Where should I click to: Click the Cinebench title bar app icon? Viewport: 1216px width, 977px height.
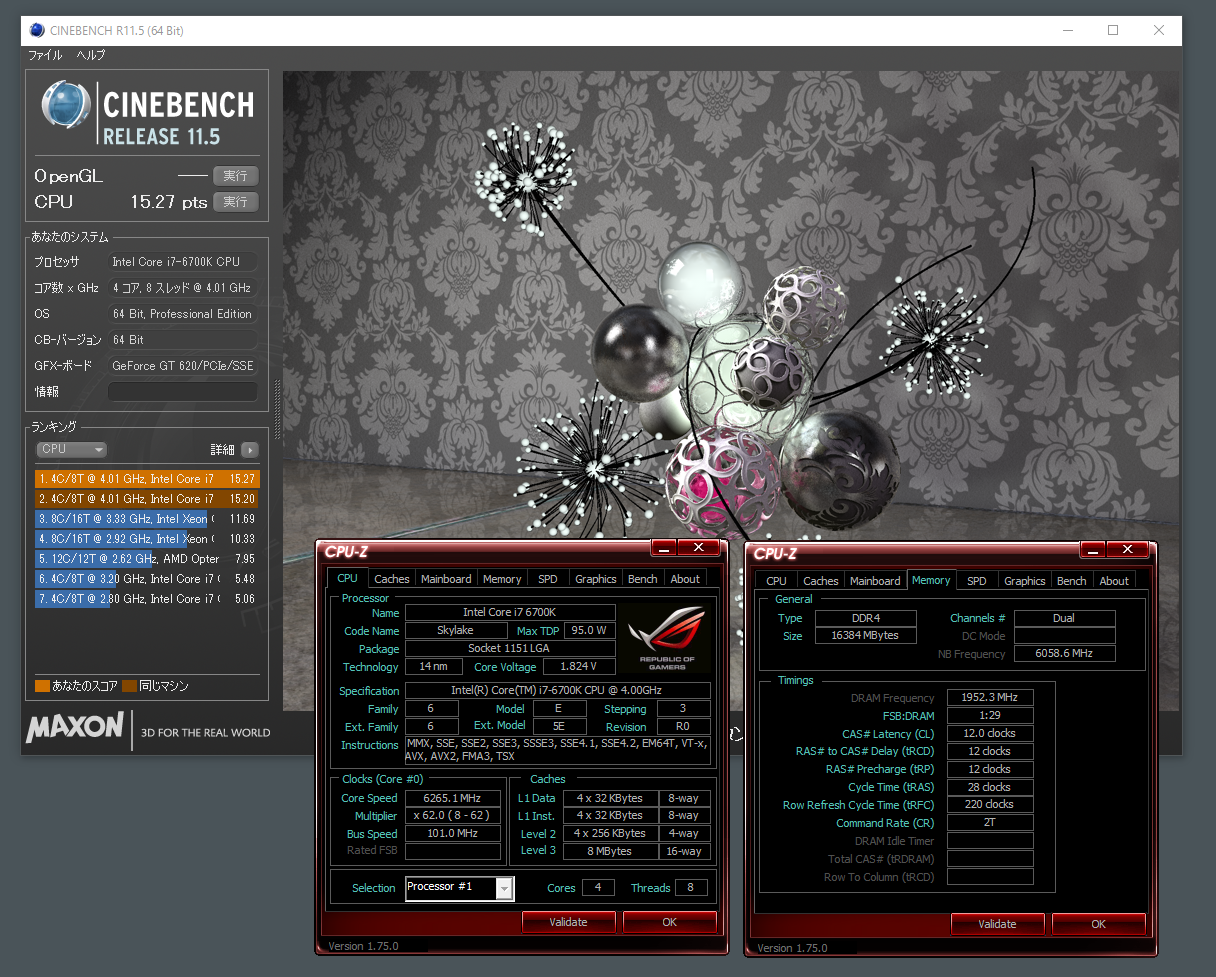click(x=37, y=30)
